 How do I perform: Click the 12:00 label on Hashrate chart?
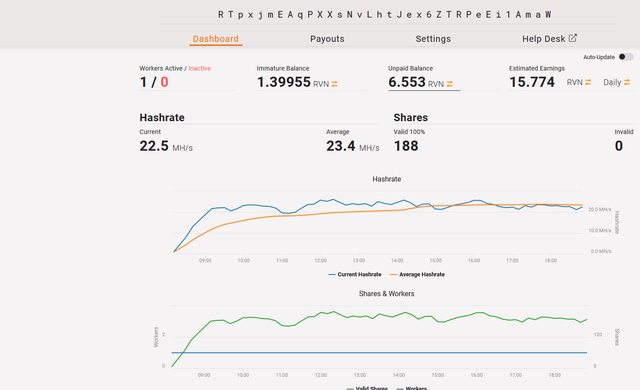click(x=320, y=260)
